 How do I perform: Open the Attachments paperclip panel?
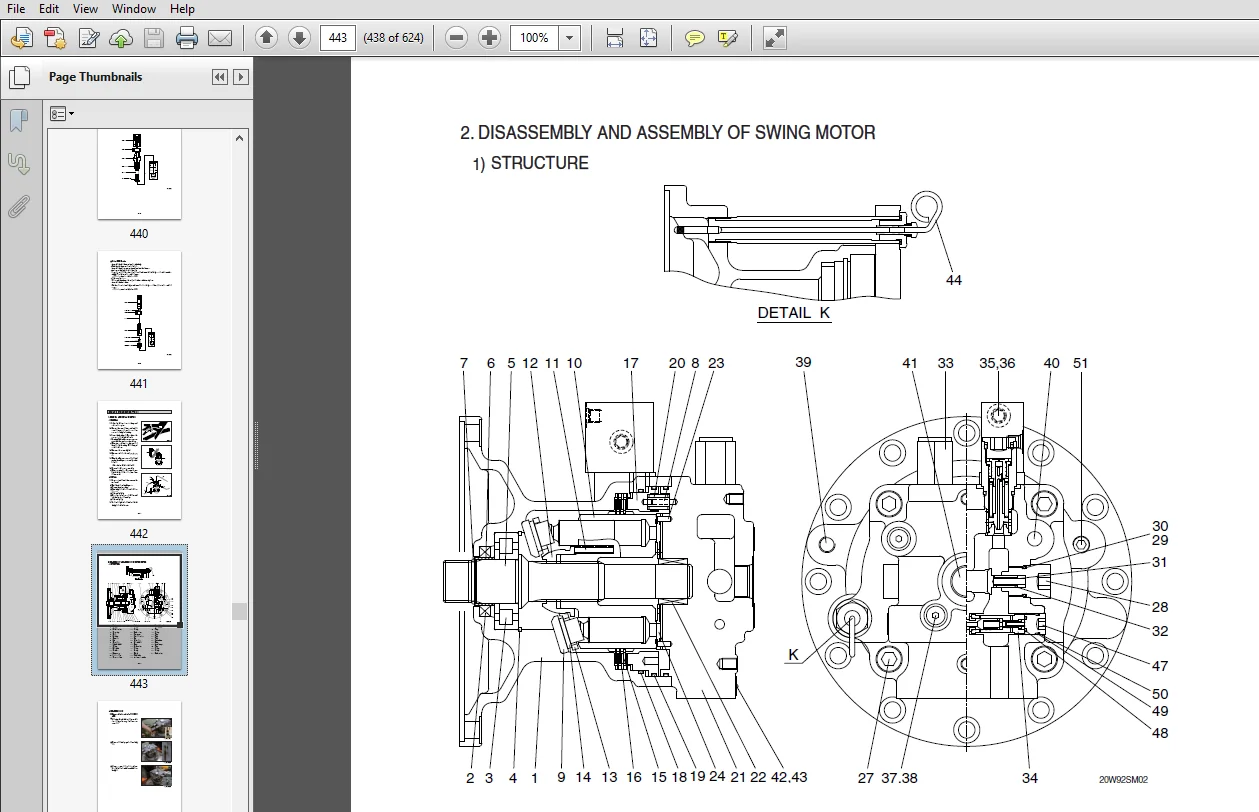[x=18, y=207]
